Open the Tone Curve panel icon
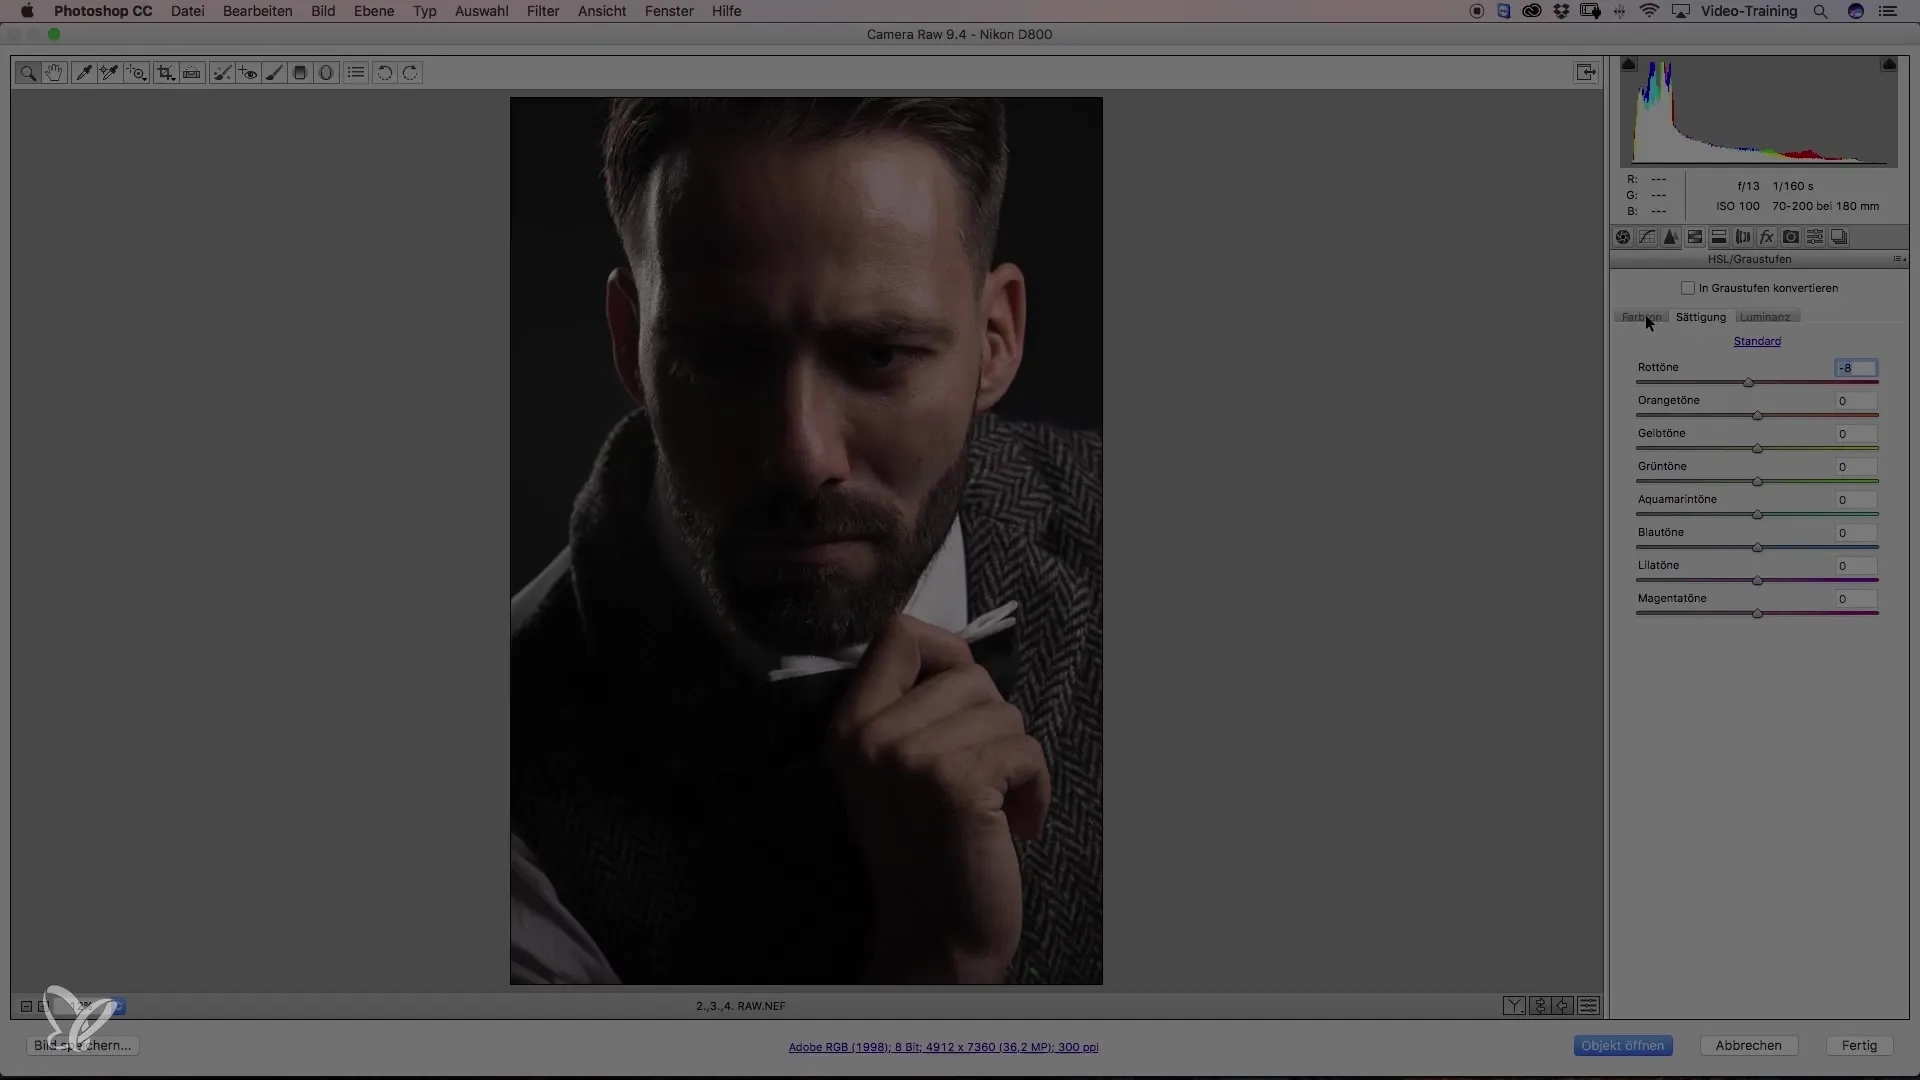 [x=1647, y=237]
